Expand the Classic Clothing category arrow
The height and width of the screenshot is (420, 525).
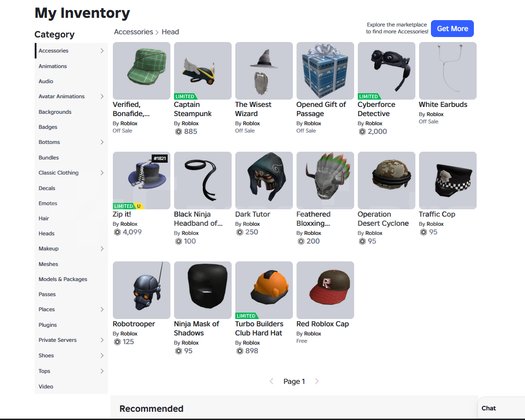102,173
